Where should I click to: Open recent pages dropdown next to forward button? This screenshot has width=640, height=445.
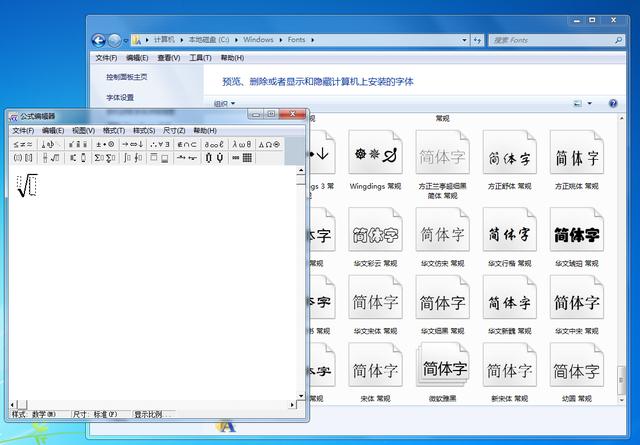pos(126,41)
